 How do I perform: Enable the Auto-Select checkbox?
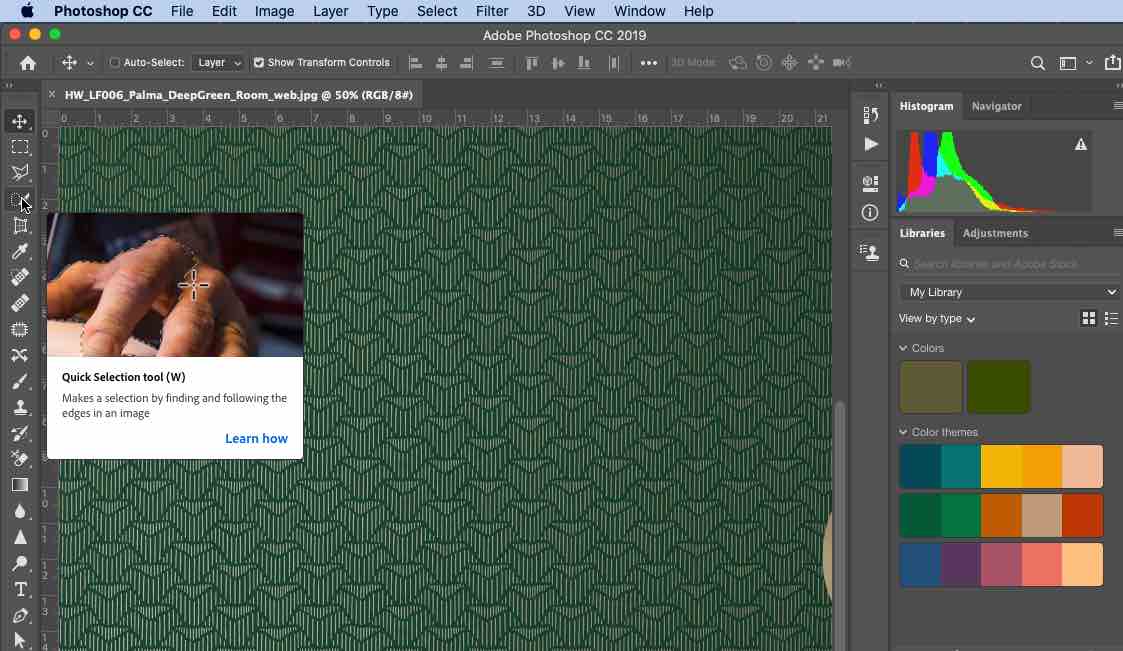tap(115, 63)
